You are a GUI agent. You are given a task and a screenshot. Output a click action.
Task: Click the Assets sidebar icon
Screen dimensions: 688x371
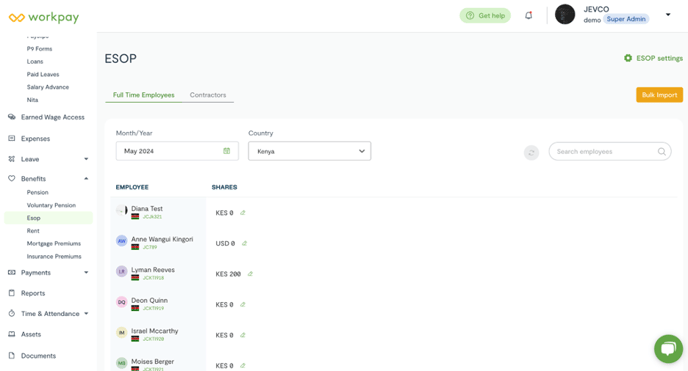(12, 334)
